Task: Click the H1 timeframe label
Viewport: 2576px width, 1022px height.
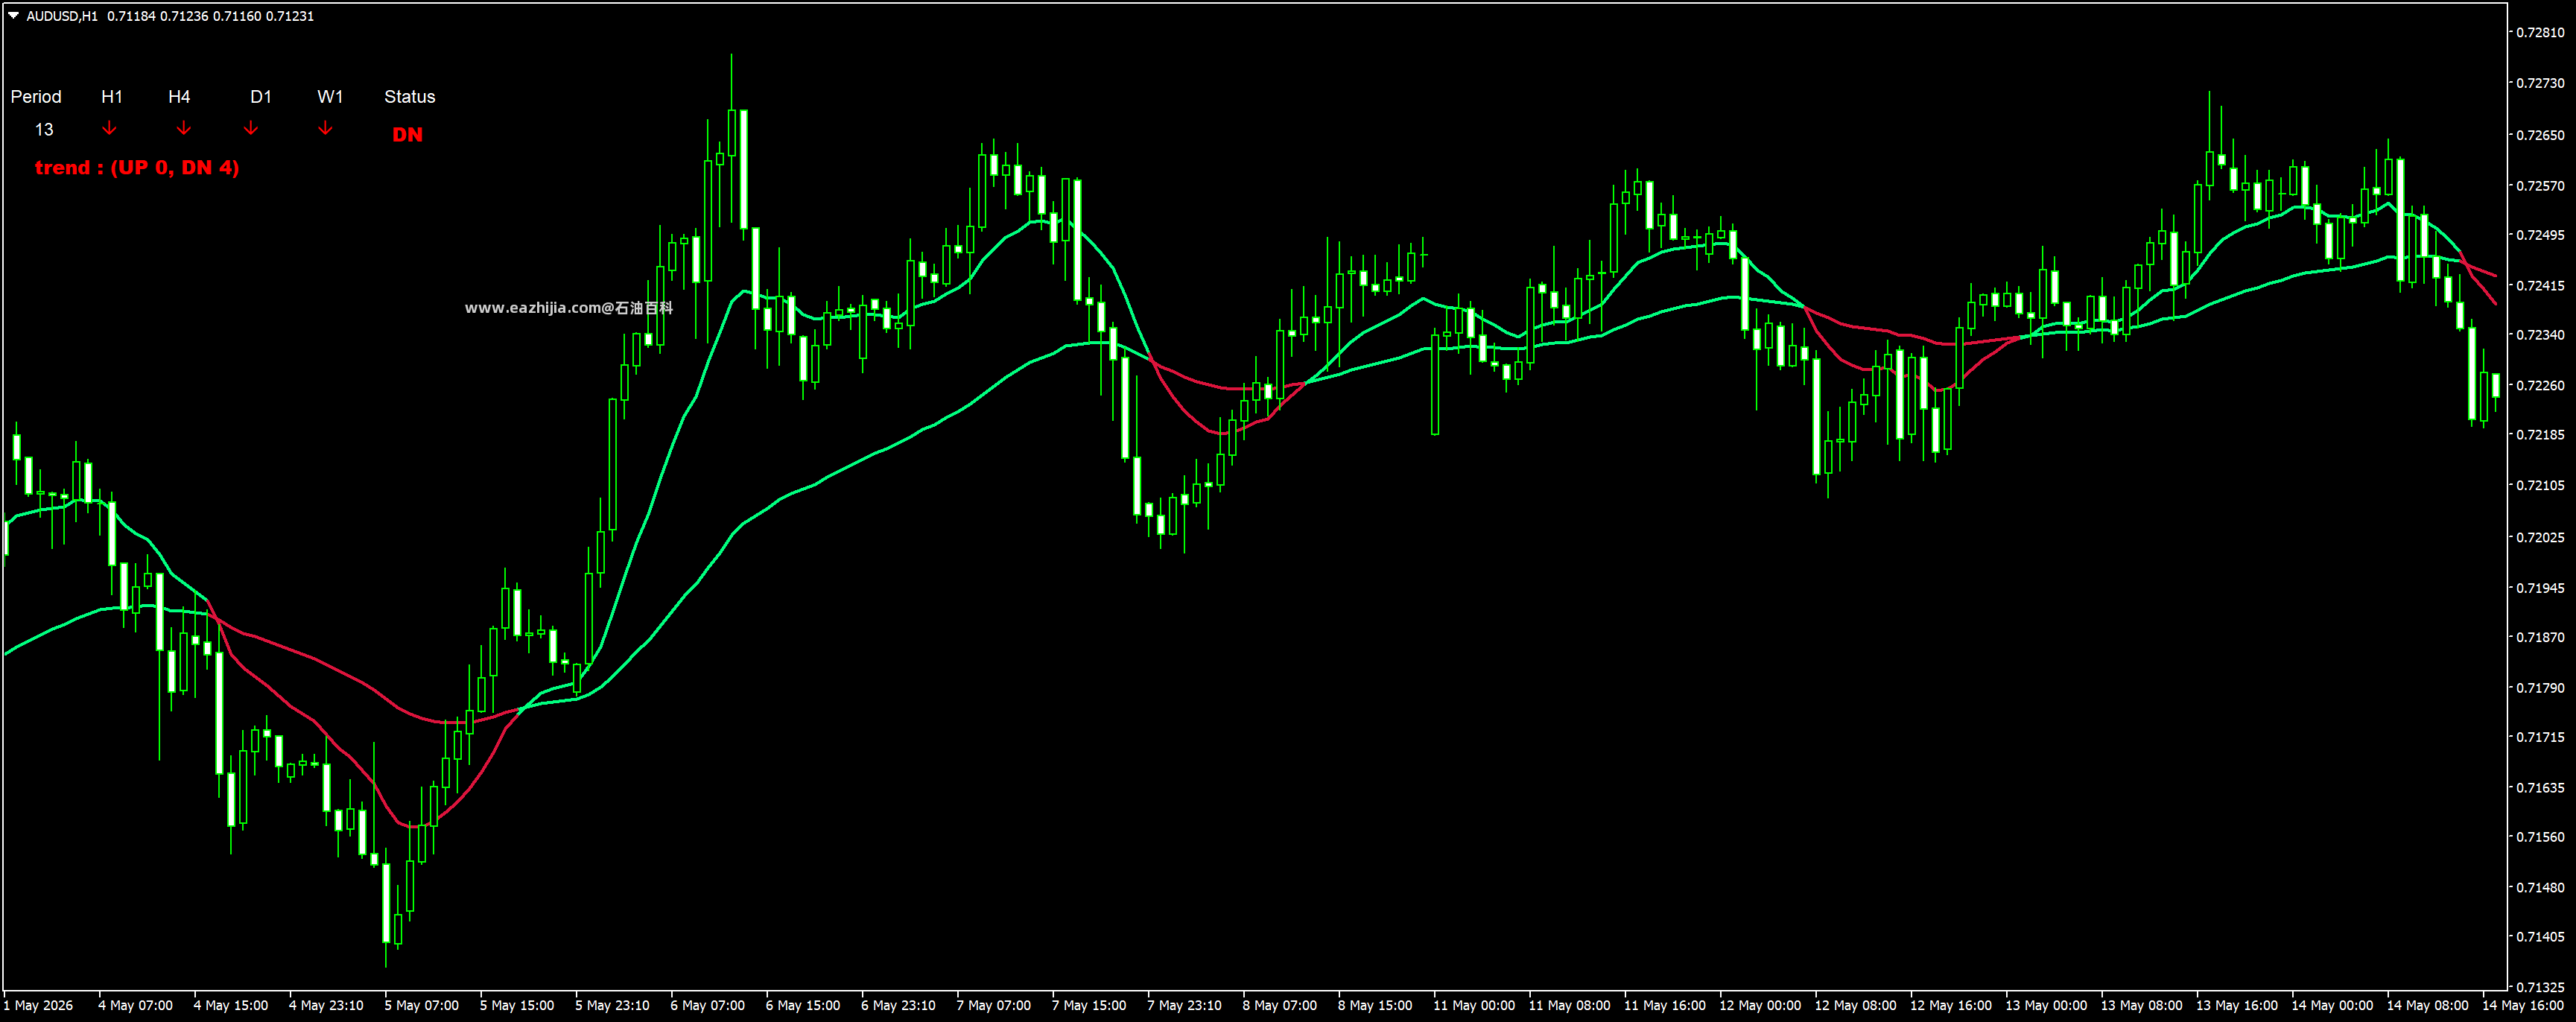Action: 112,97
